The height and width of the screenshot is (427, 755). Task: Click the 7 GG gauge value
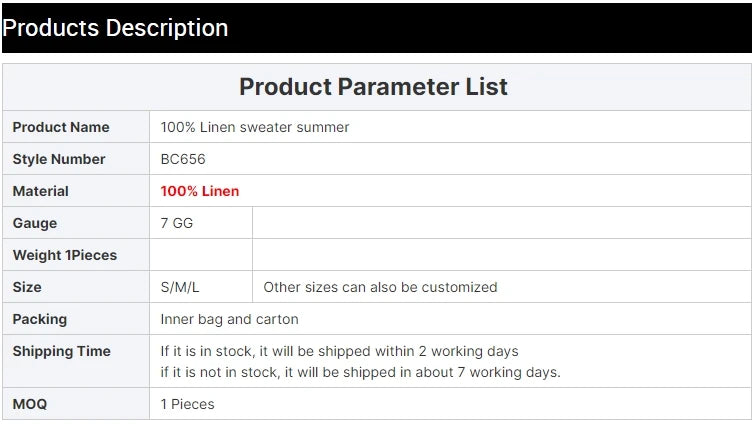tap(177, 223)
